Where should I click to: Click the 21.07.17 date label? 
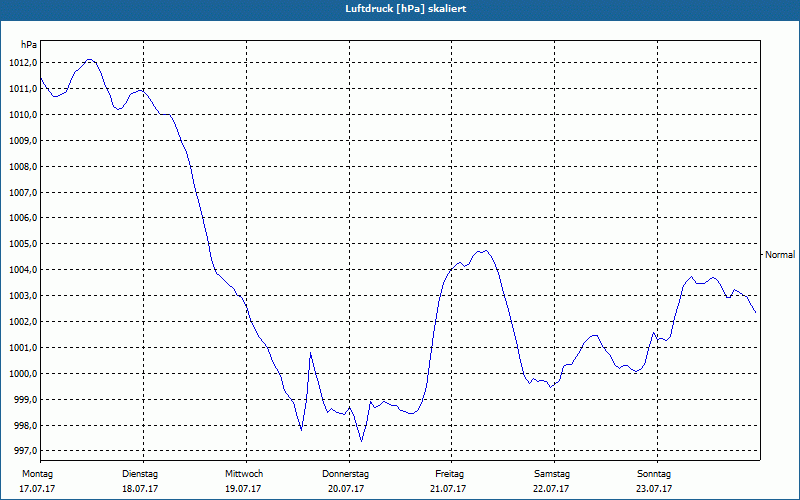click(x=448, y=489)
